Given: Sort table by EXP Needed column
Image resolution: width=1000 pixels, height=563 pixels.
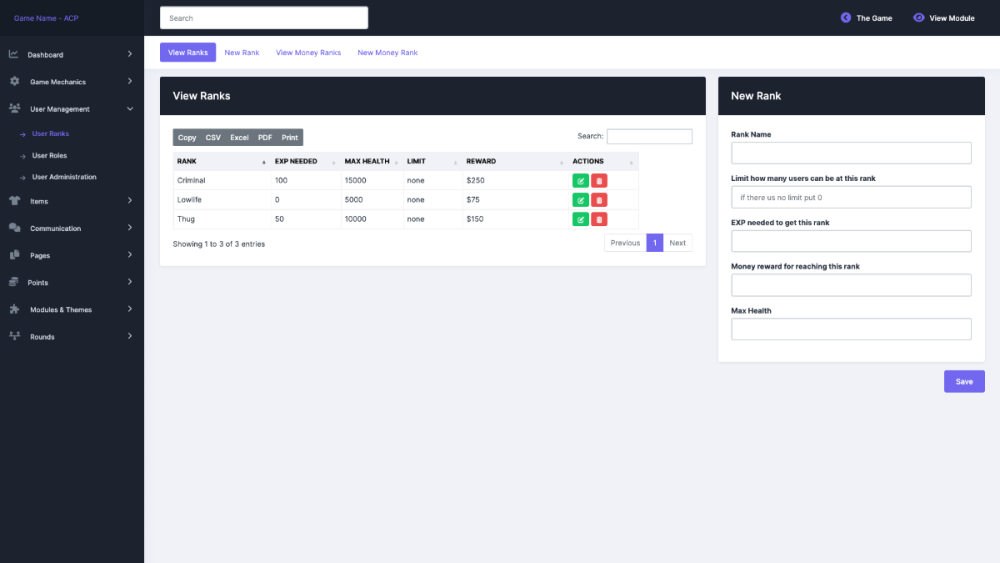Looking at the screenshot, I should 305,161.
